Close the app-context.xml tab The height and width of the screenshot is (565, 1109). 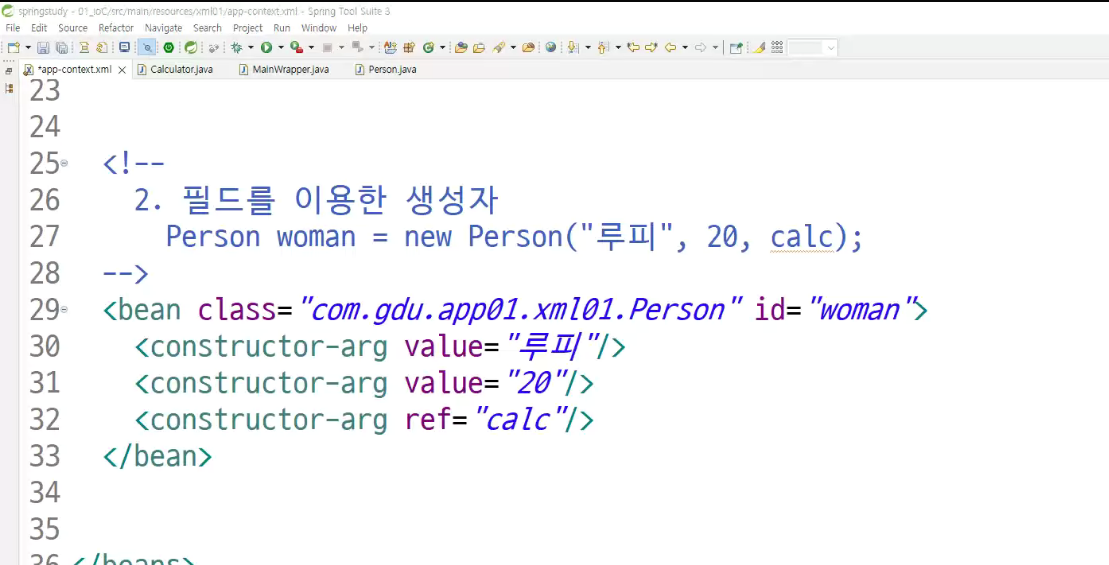(x=122, y=70)
